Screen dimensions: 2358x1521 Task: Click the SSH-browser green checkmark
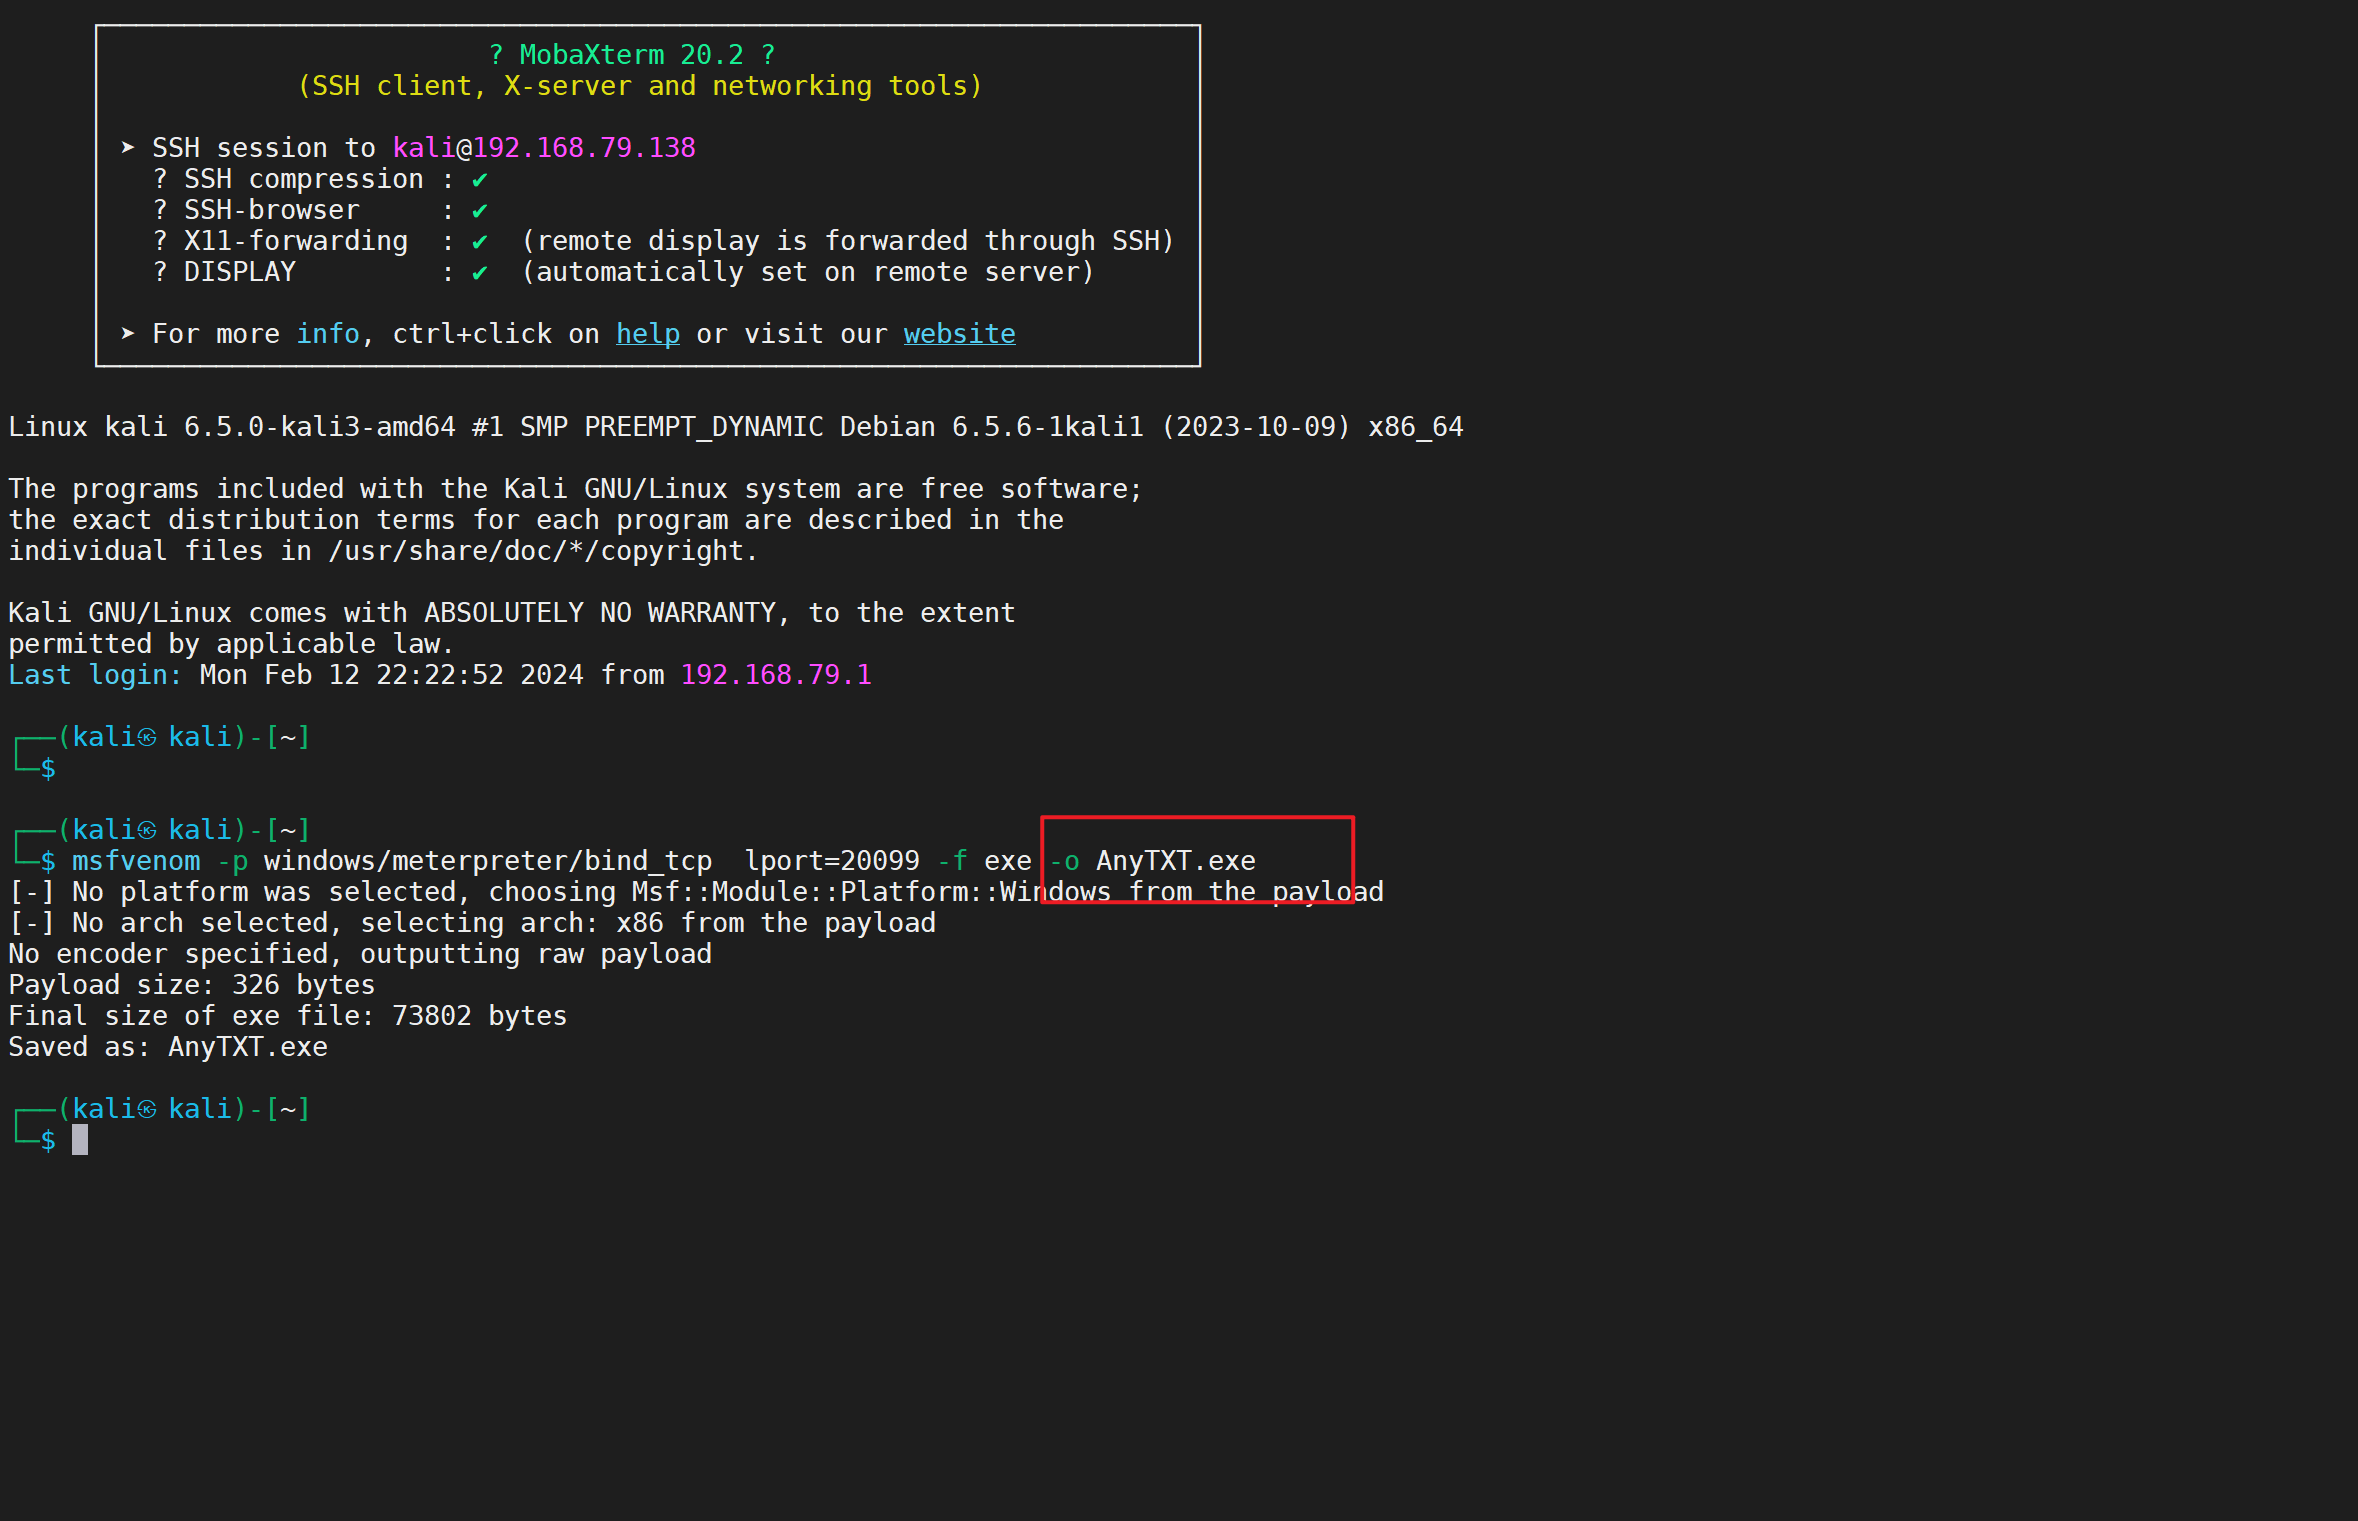tap(480, 211)
